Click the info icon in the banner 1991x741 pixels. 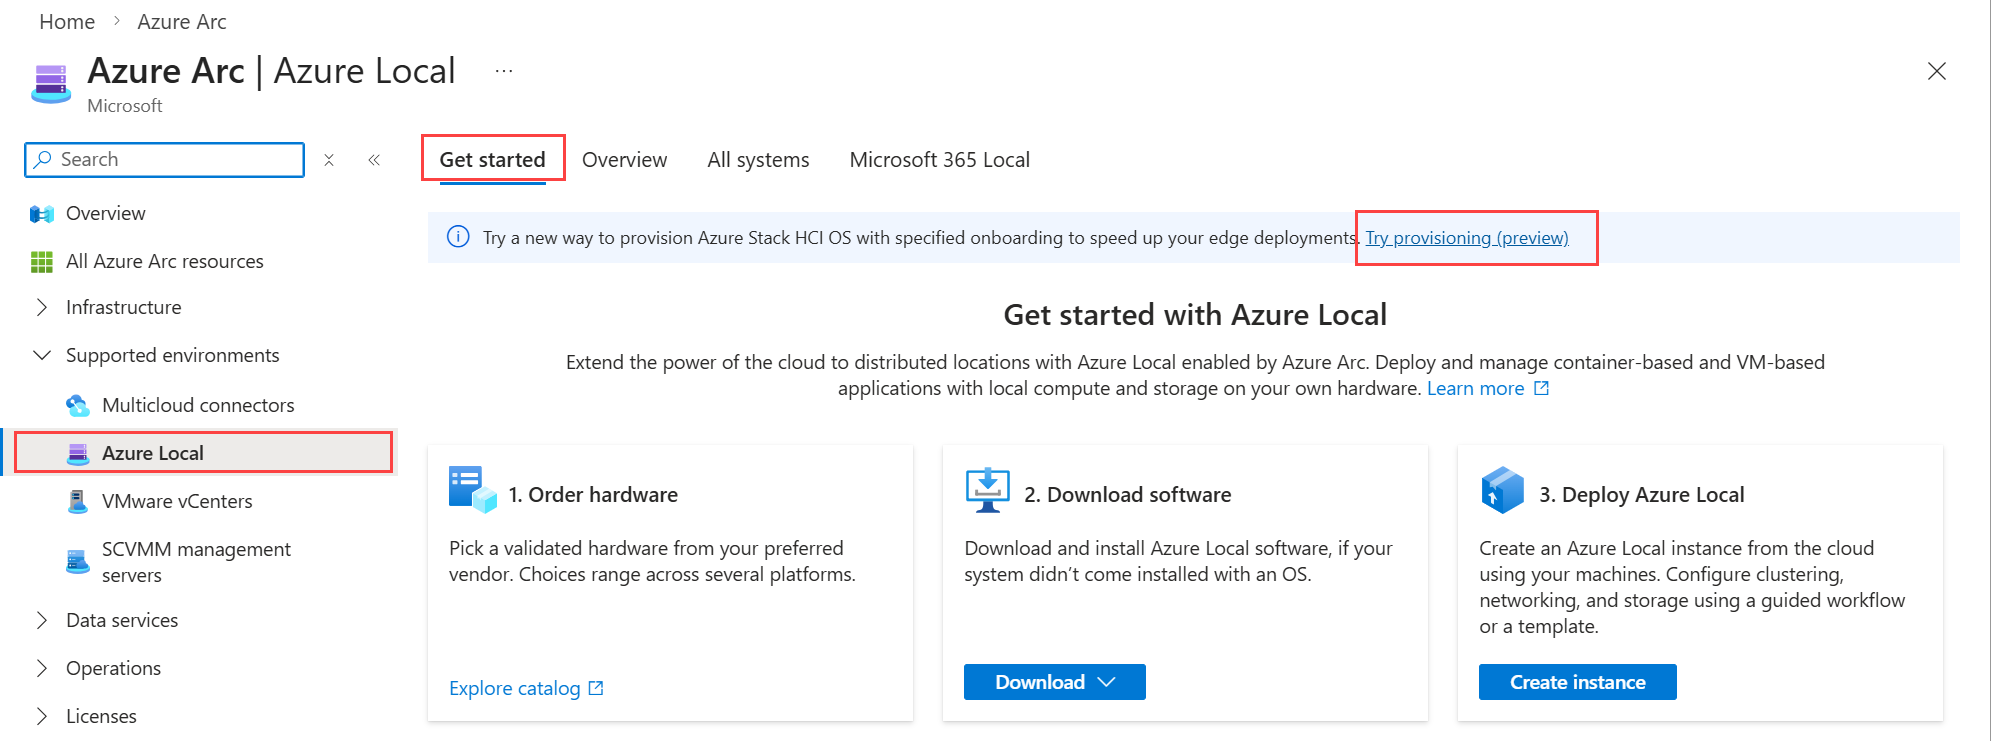click(x=458, y=237)
